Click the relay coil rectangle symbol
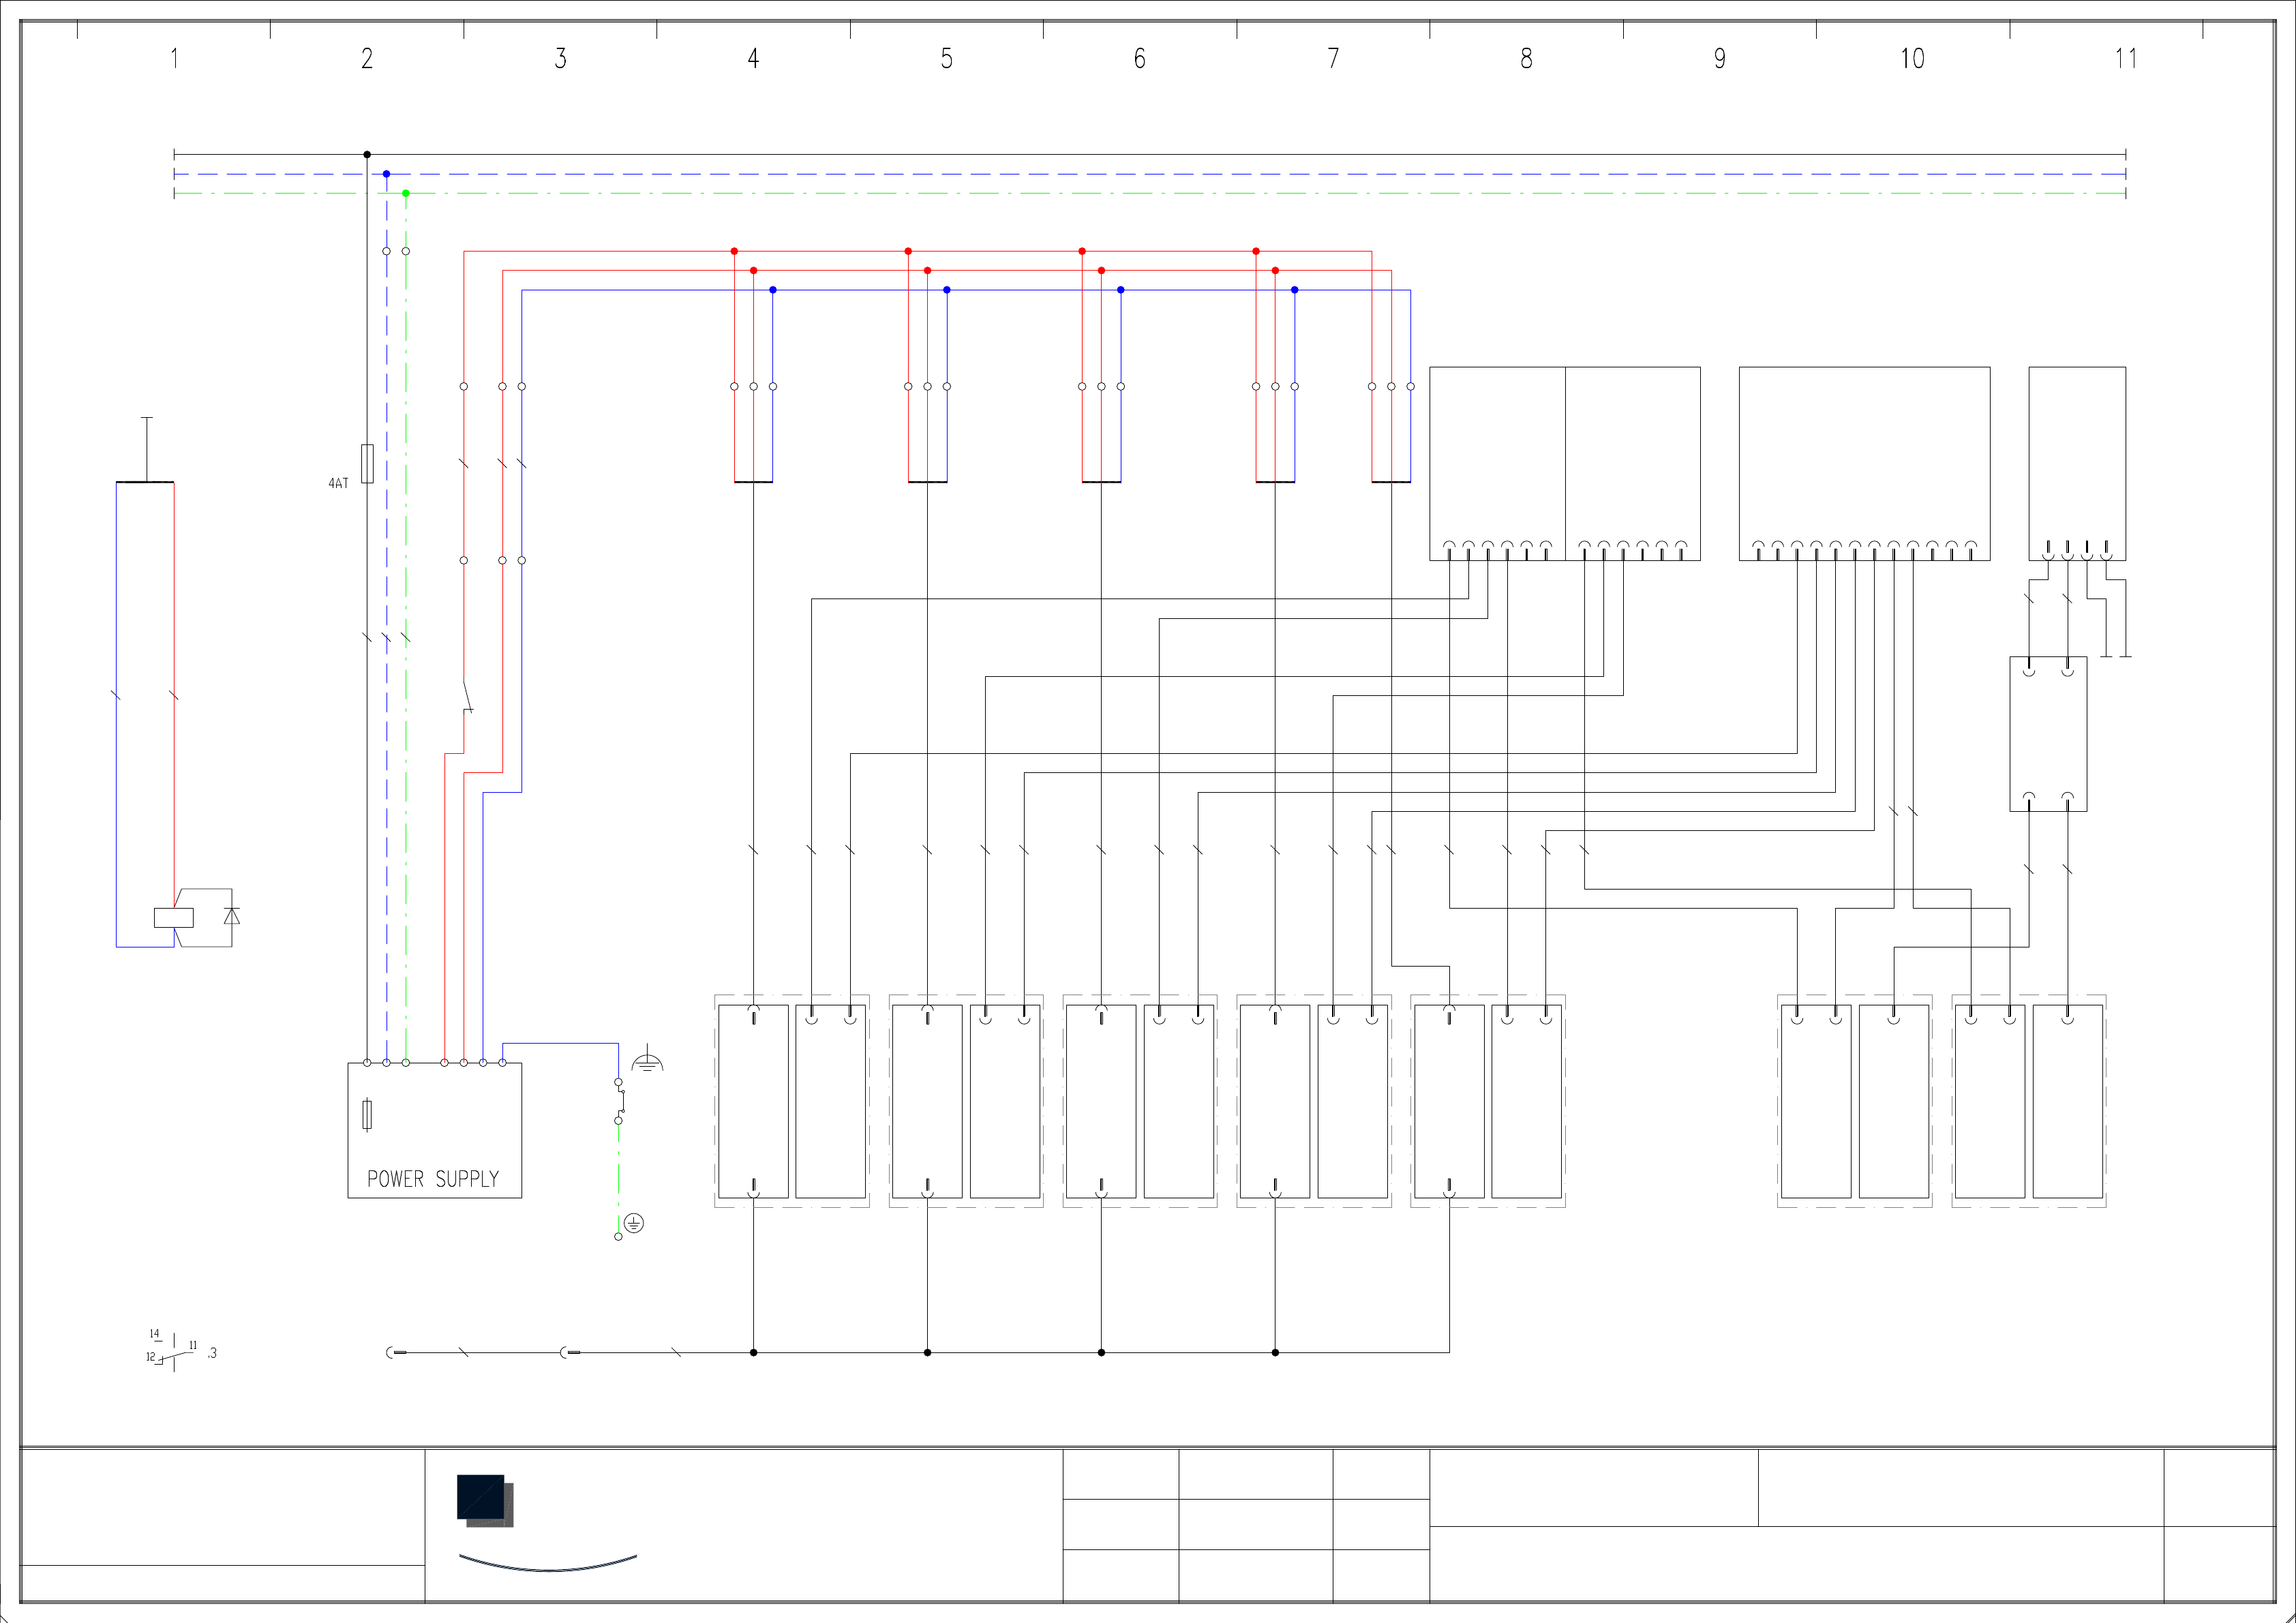 tap(173, 917)
